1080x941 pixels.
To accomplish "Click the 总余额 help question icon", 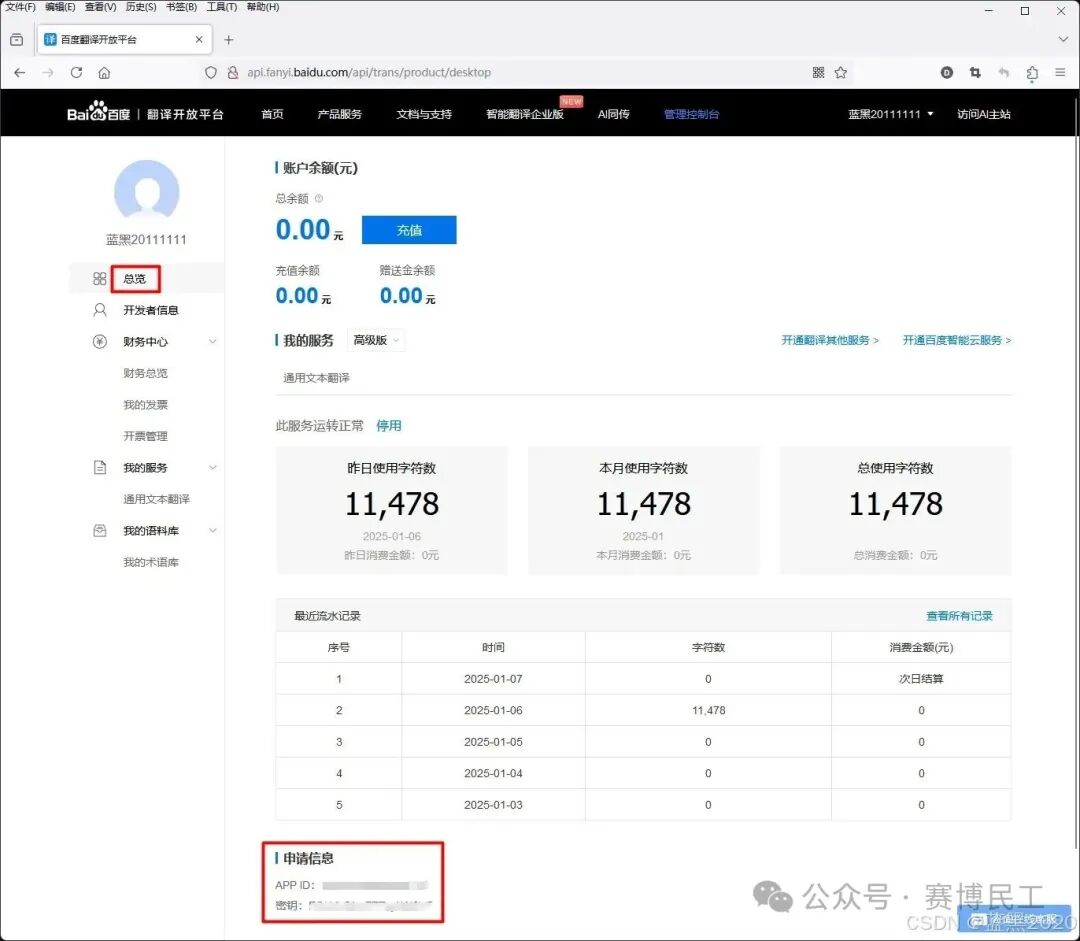I will click(318, 198).
